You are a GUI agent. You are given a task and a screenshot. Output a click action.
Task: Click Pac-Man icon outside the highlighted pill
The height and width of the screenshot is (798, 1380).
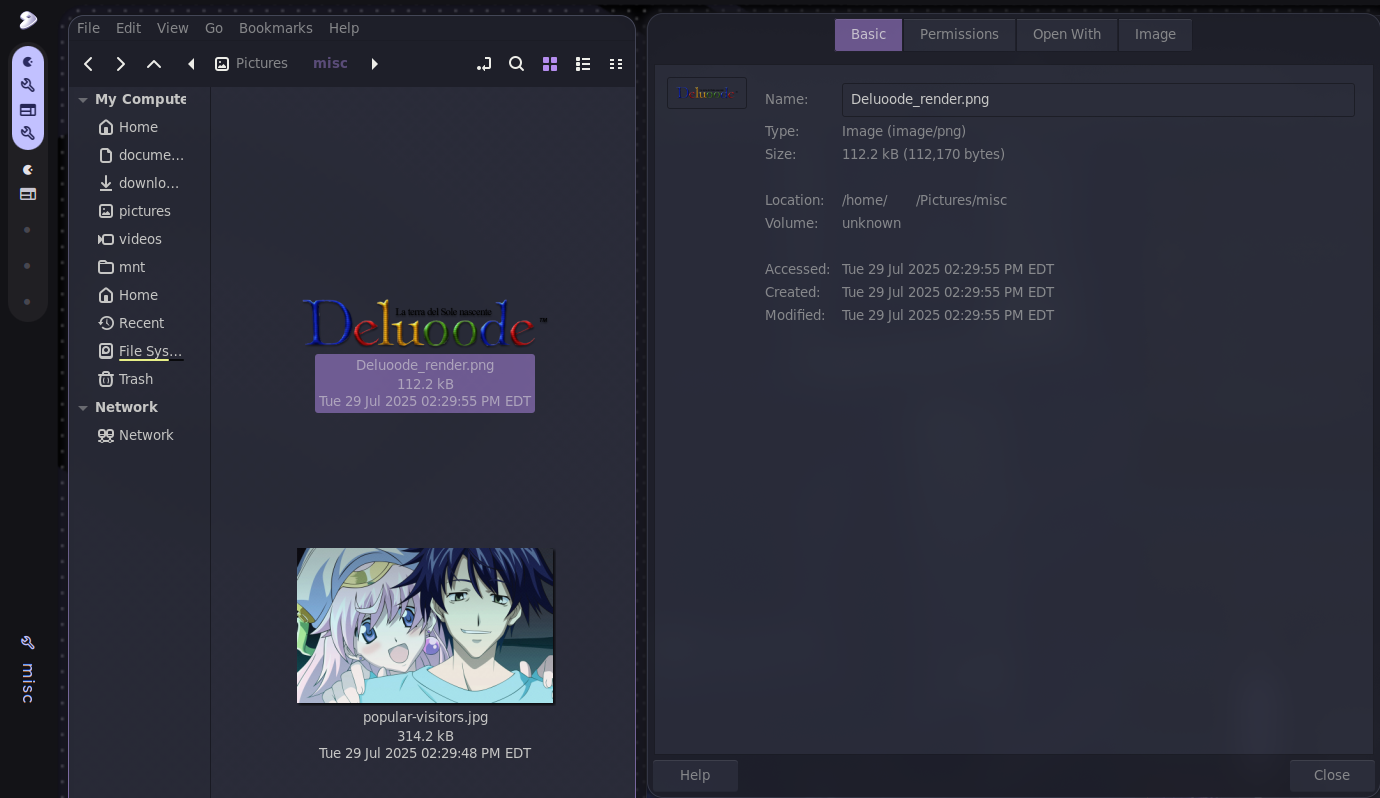tap(28, 170)
